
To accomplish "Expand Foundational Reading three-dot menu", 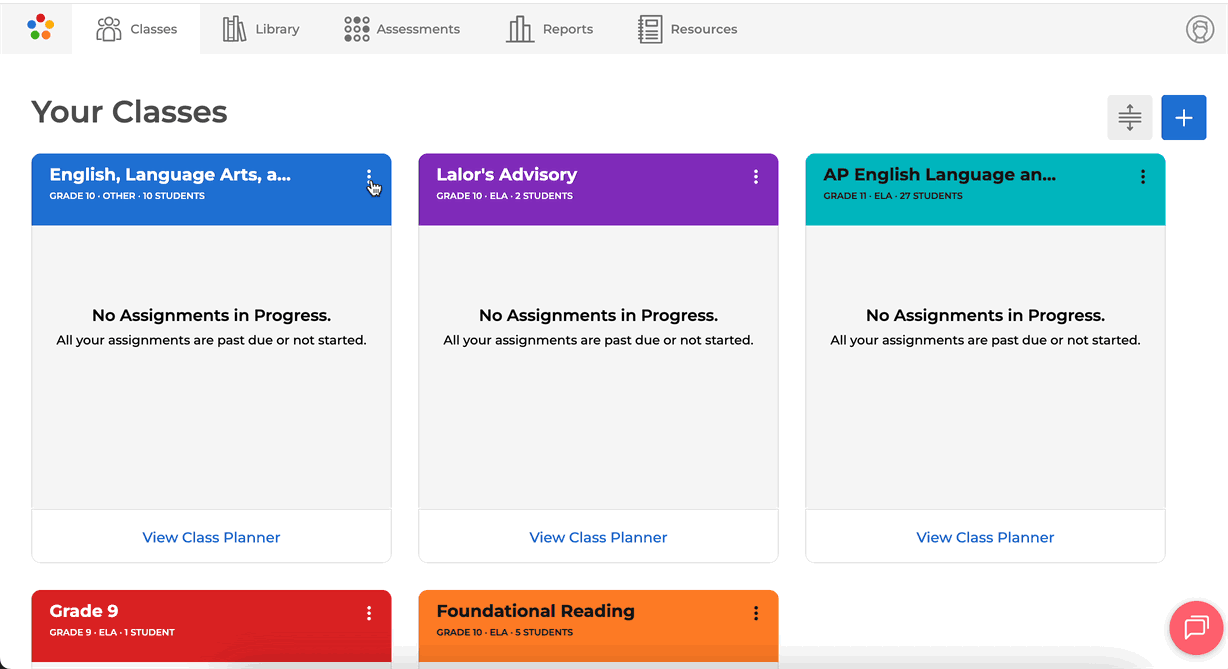I will tap(756, 613).
